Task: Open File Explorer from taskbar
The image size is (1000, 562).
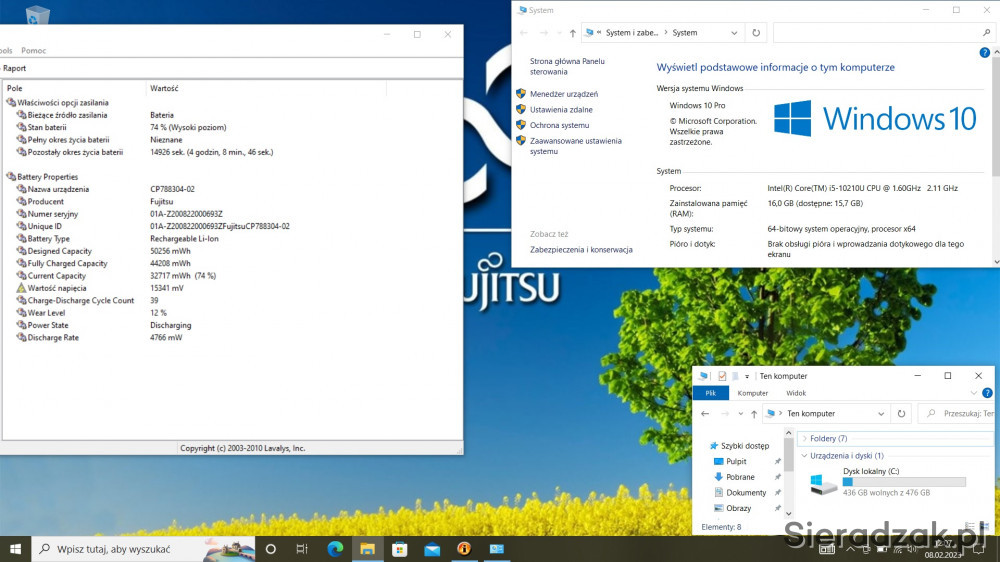Action: [367, 549]
